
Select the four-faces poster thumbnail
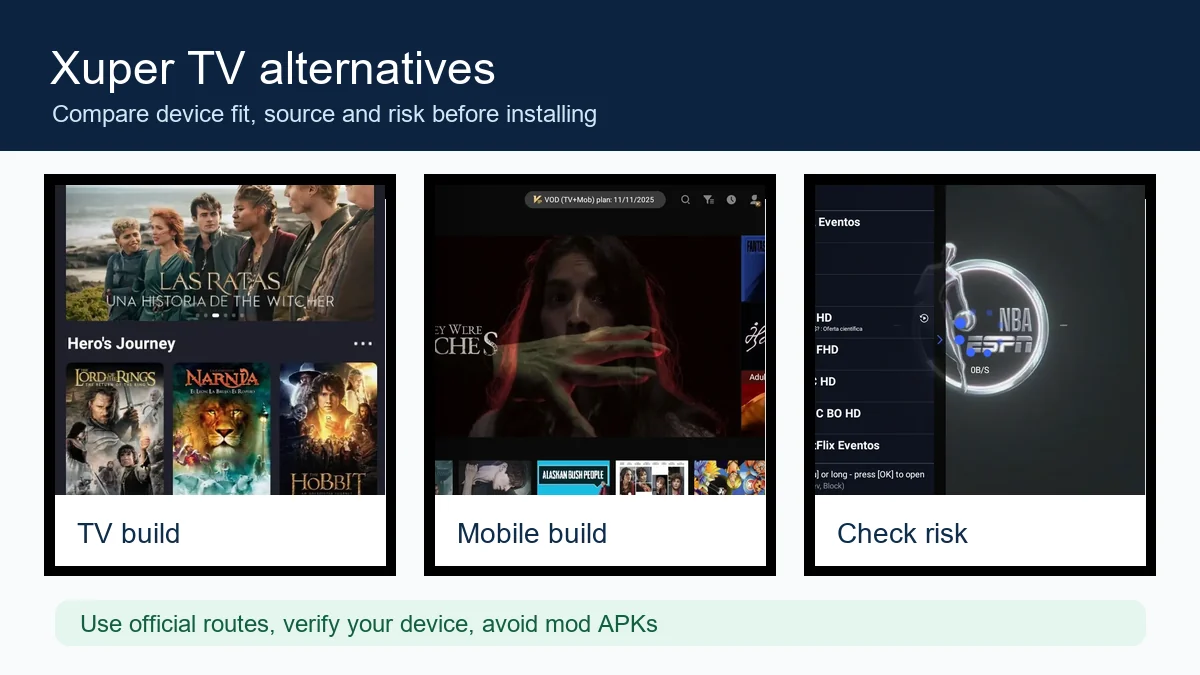pos(652,478)
